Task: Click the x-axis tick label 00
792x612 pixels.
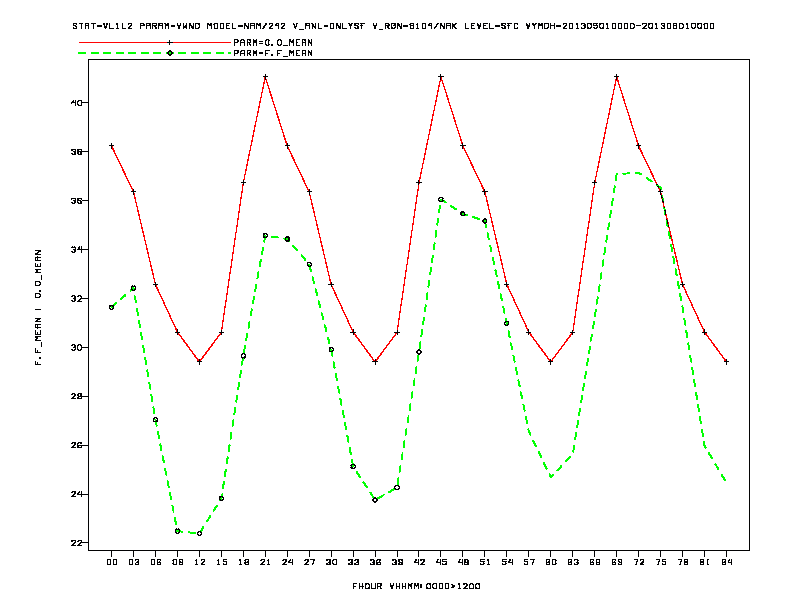Action: [112, 562]
